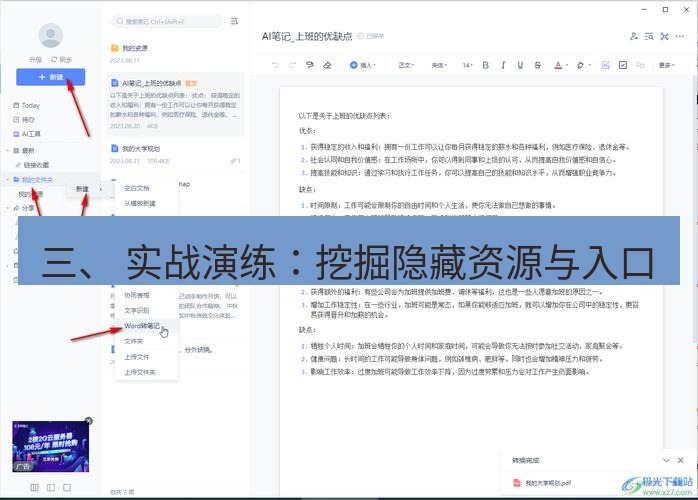Toggle underline formatting

click(520, 65)
